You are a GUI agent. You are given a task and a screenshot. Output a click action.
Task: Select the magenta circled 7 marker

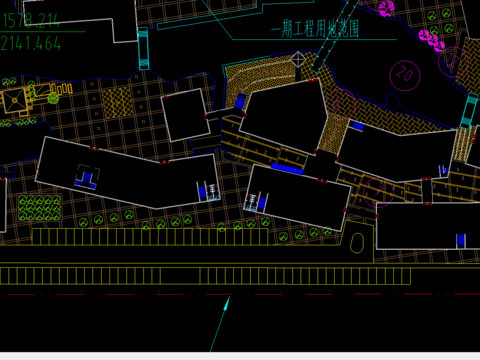pos(379,192)
